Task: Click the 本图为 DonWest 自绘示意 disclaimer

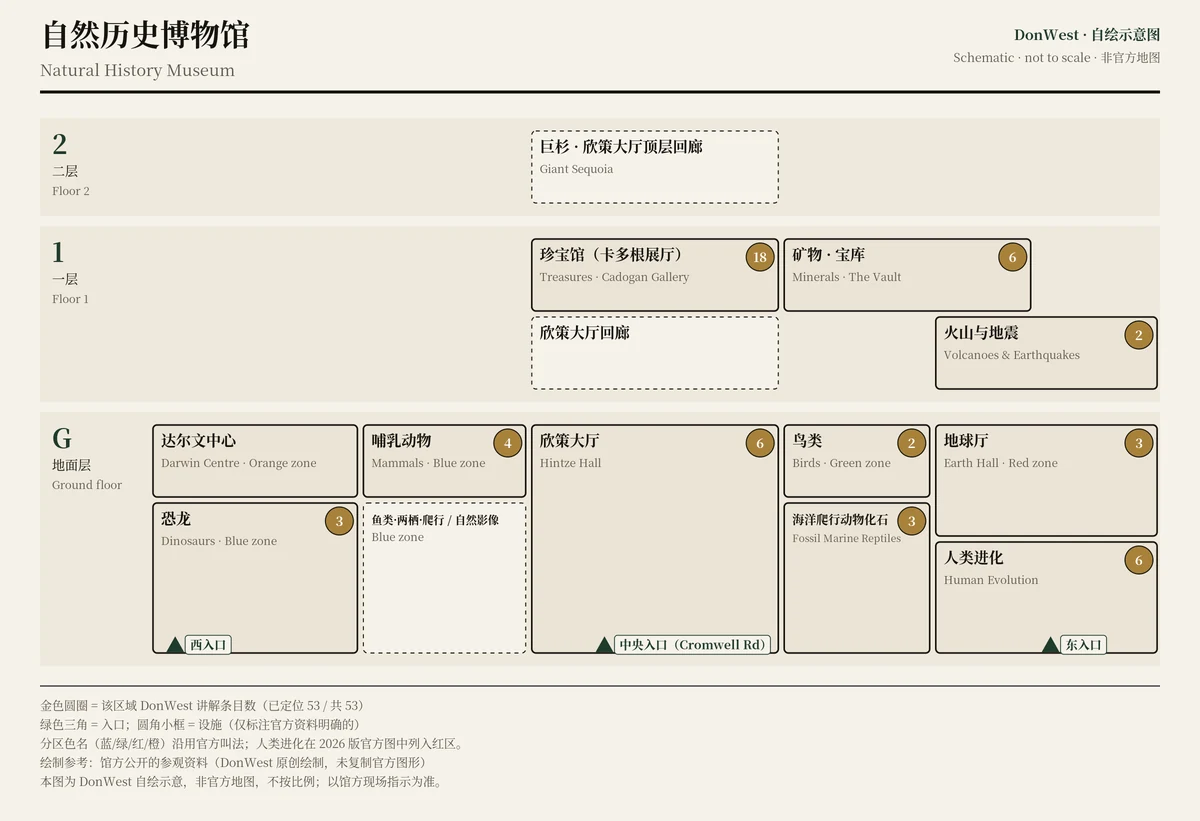Action: [241, 782]
